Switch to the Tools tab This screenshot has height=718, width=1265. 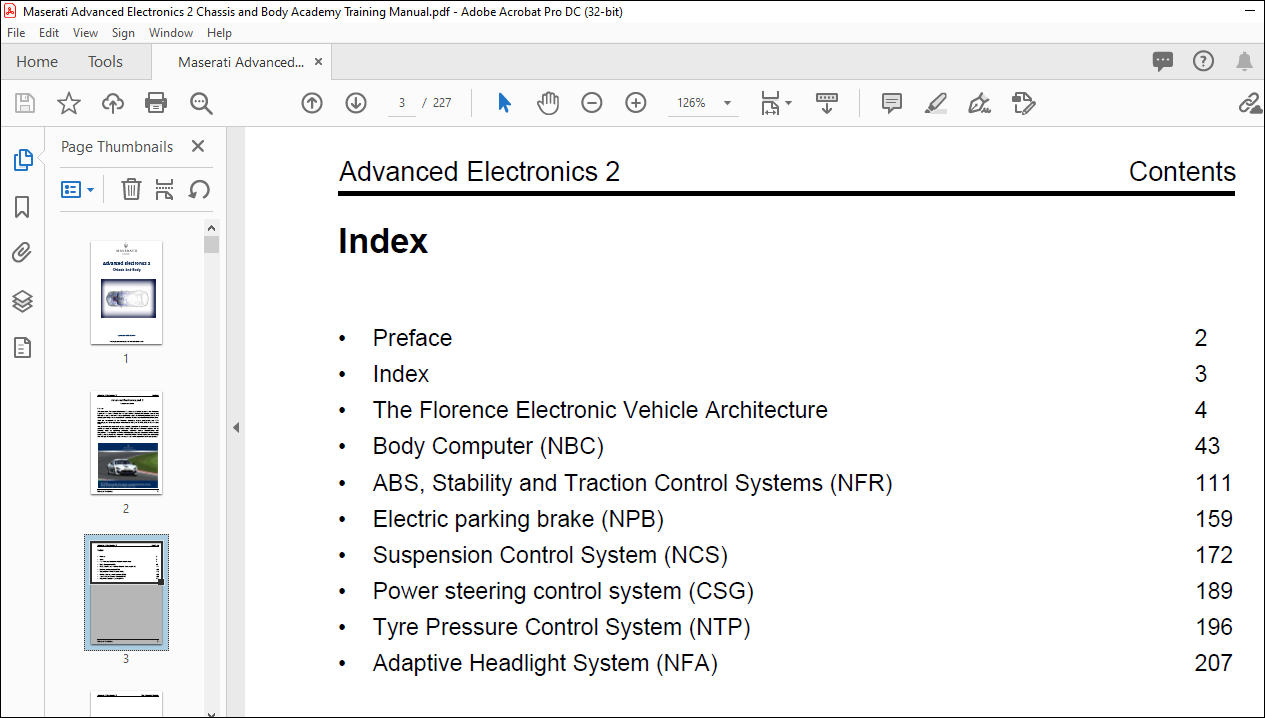(105, 62)
